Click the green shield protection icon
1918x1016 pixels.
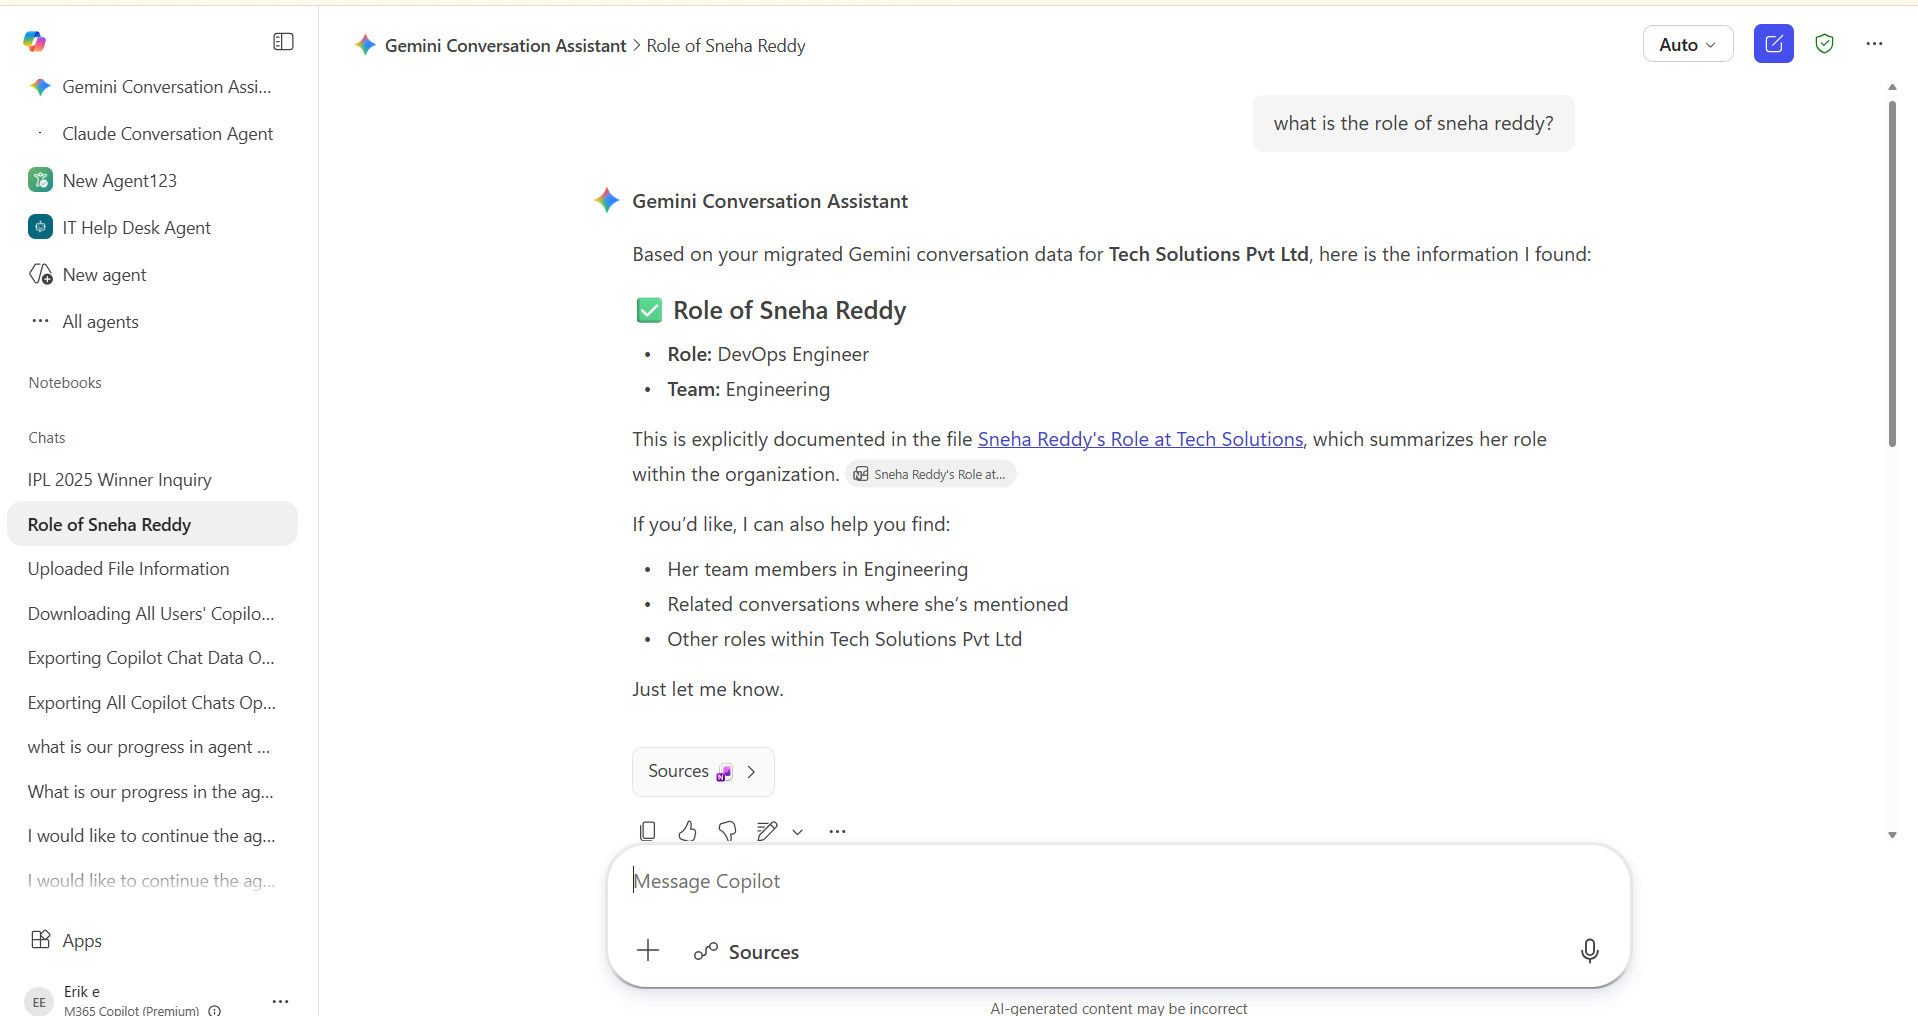click(1825, 44)
